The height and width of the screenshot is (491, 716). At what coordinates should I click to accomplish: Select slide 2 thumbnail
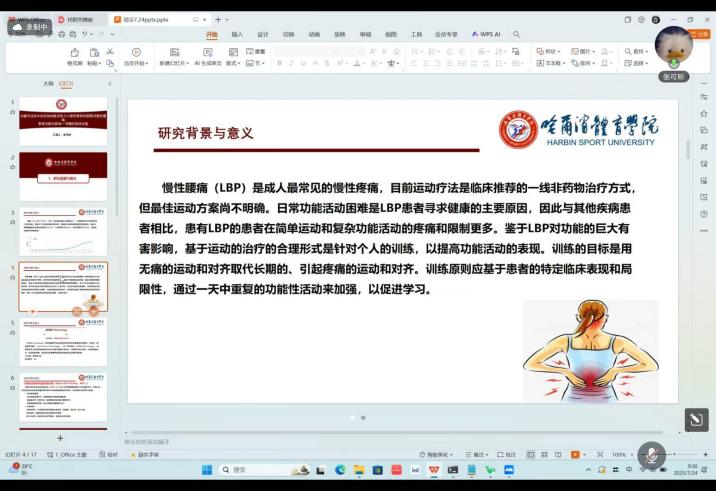pyautogui.click(x=63, y=176)
